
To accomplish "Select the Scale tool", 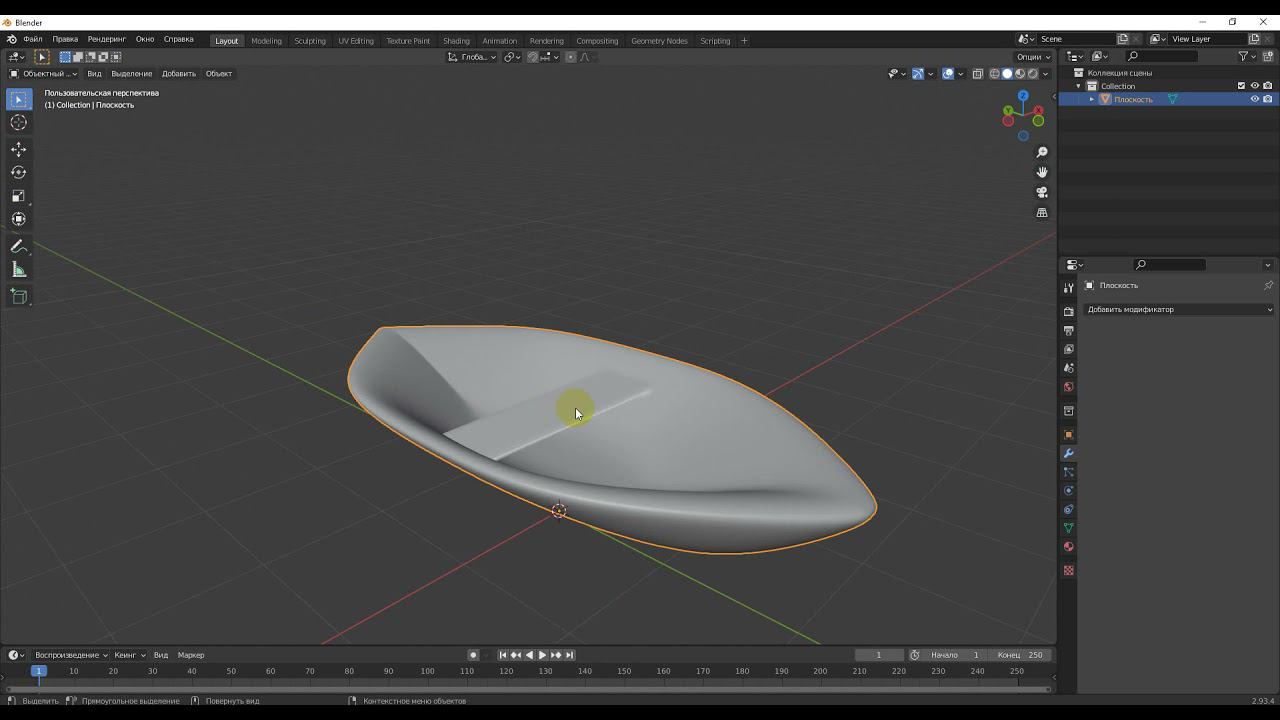I will click(x=18, y=196).
